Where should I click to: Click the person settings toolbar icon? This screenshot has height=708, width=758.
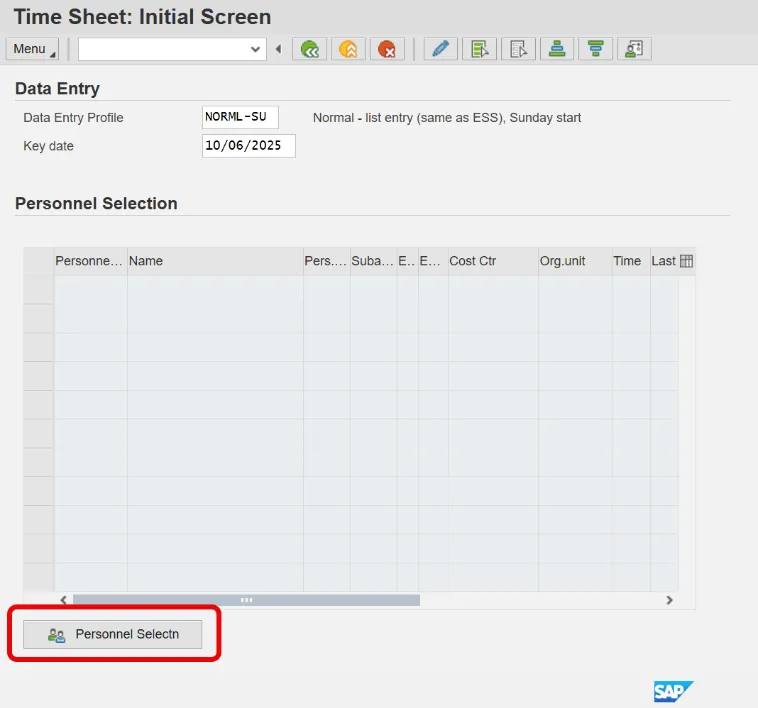634,49
